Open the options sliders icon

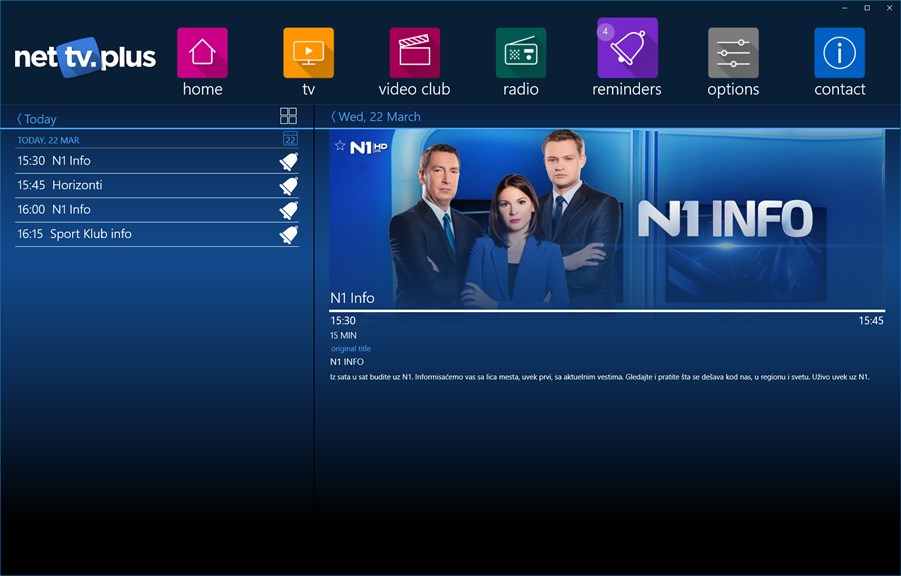pyautogui.click(x=733, y=52)
